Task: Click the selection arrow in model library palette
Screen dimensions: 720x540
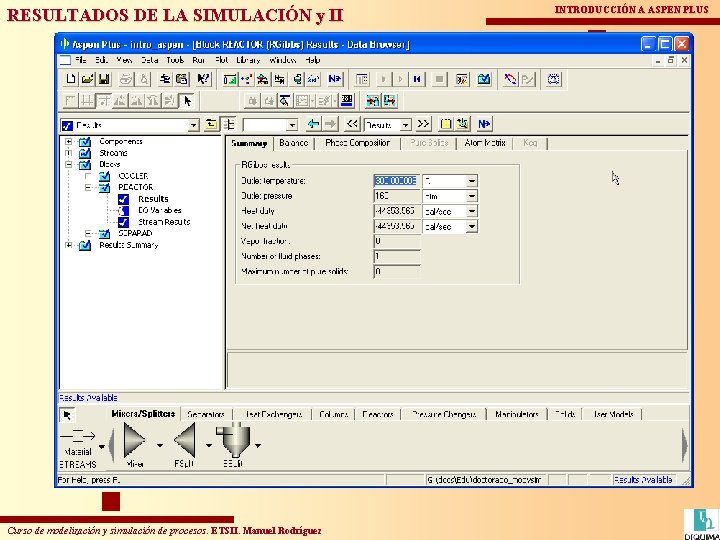Action: [67, 415]
